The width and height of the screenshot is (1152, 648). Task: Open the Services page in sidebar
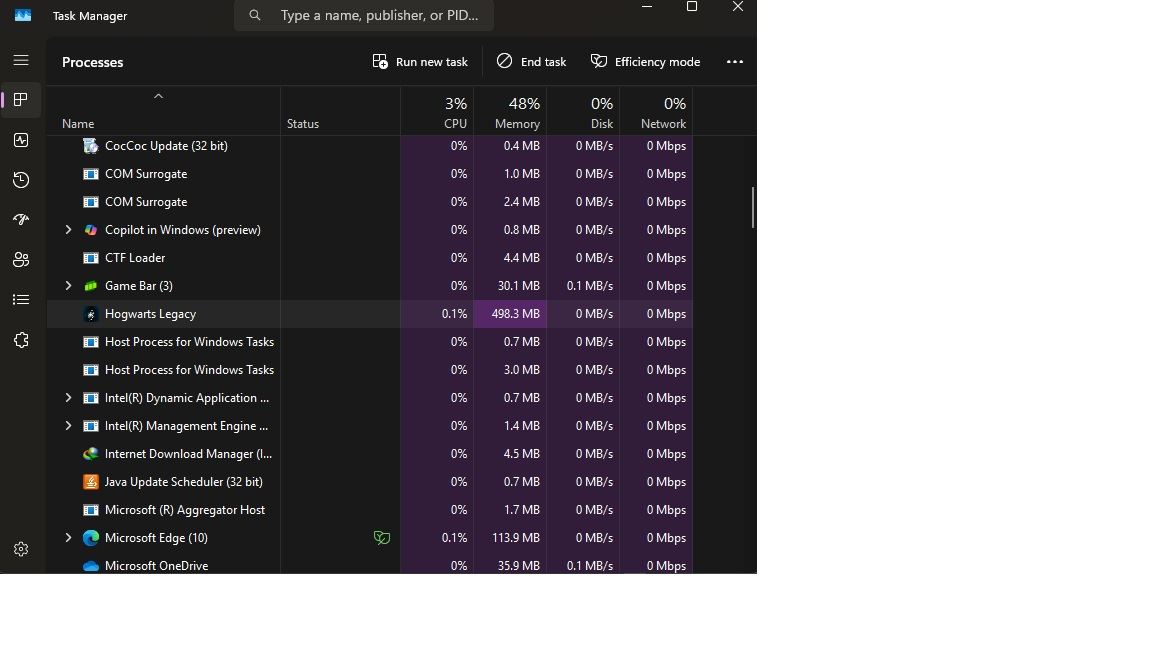point(21,340)
